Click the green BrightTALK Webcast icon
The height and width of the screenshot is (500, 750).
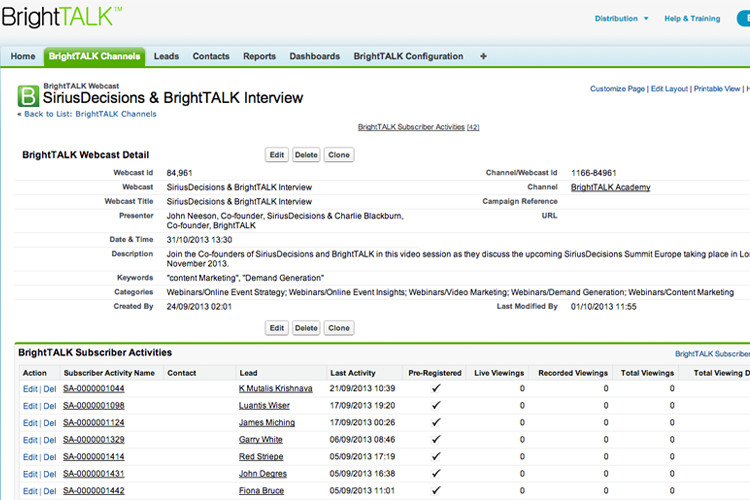29,96
